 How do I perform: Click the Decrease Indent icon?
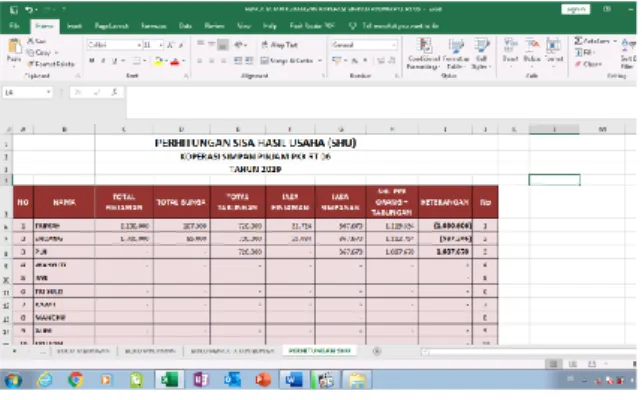click(x=238, y=61)
